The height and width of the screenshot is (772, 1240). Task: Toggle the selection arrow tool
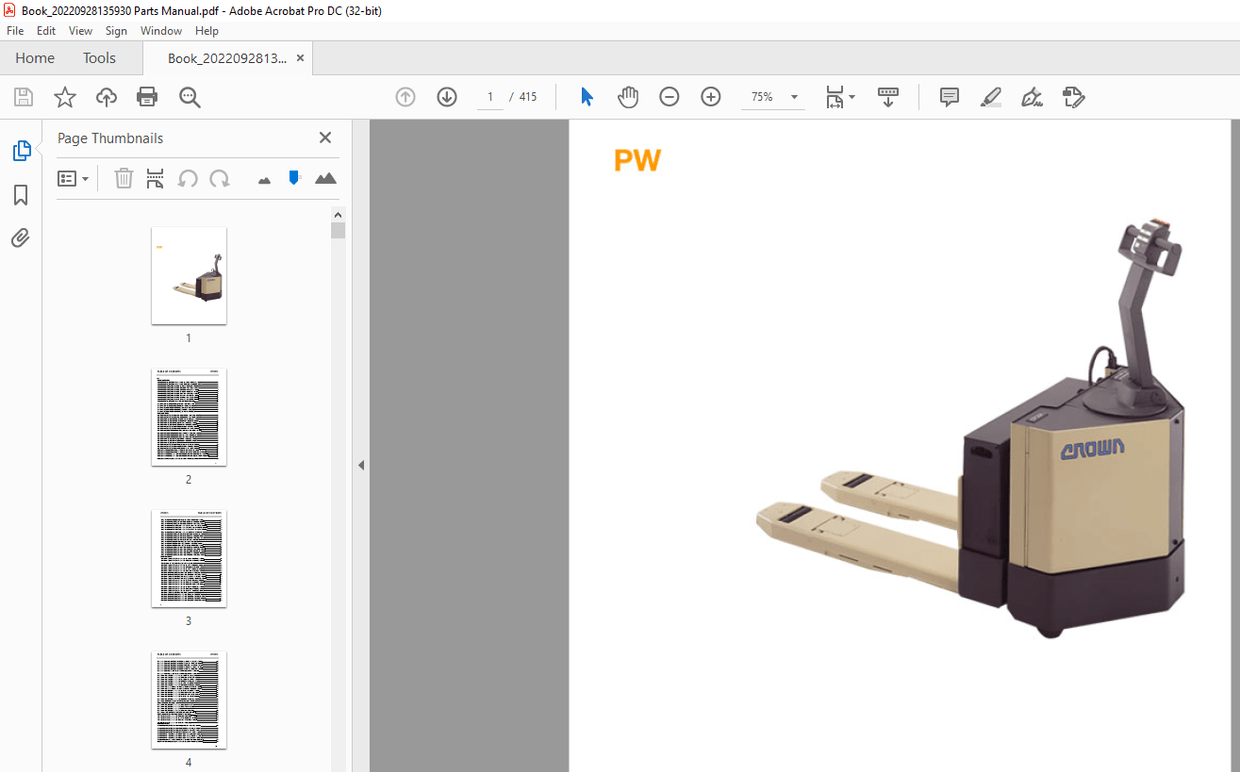[x=587, y=96]
